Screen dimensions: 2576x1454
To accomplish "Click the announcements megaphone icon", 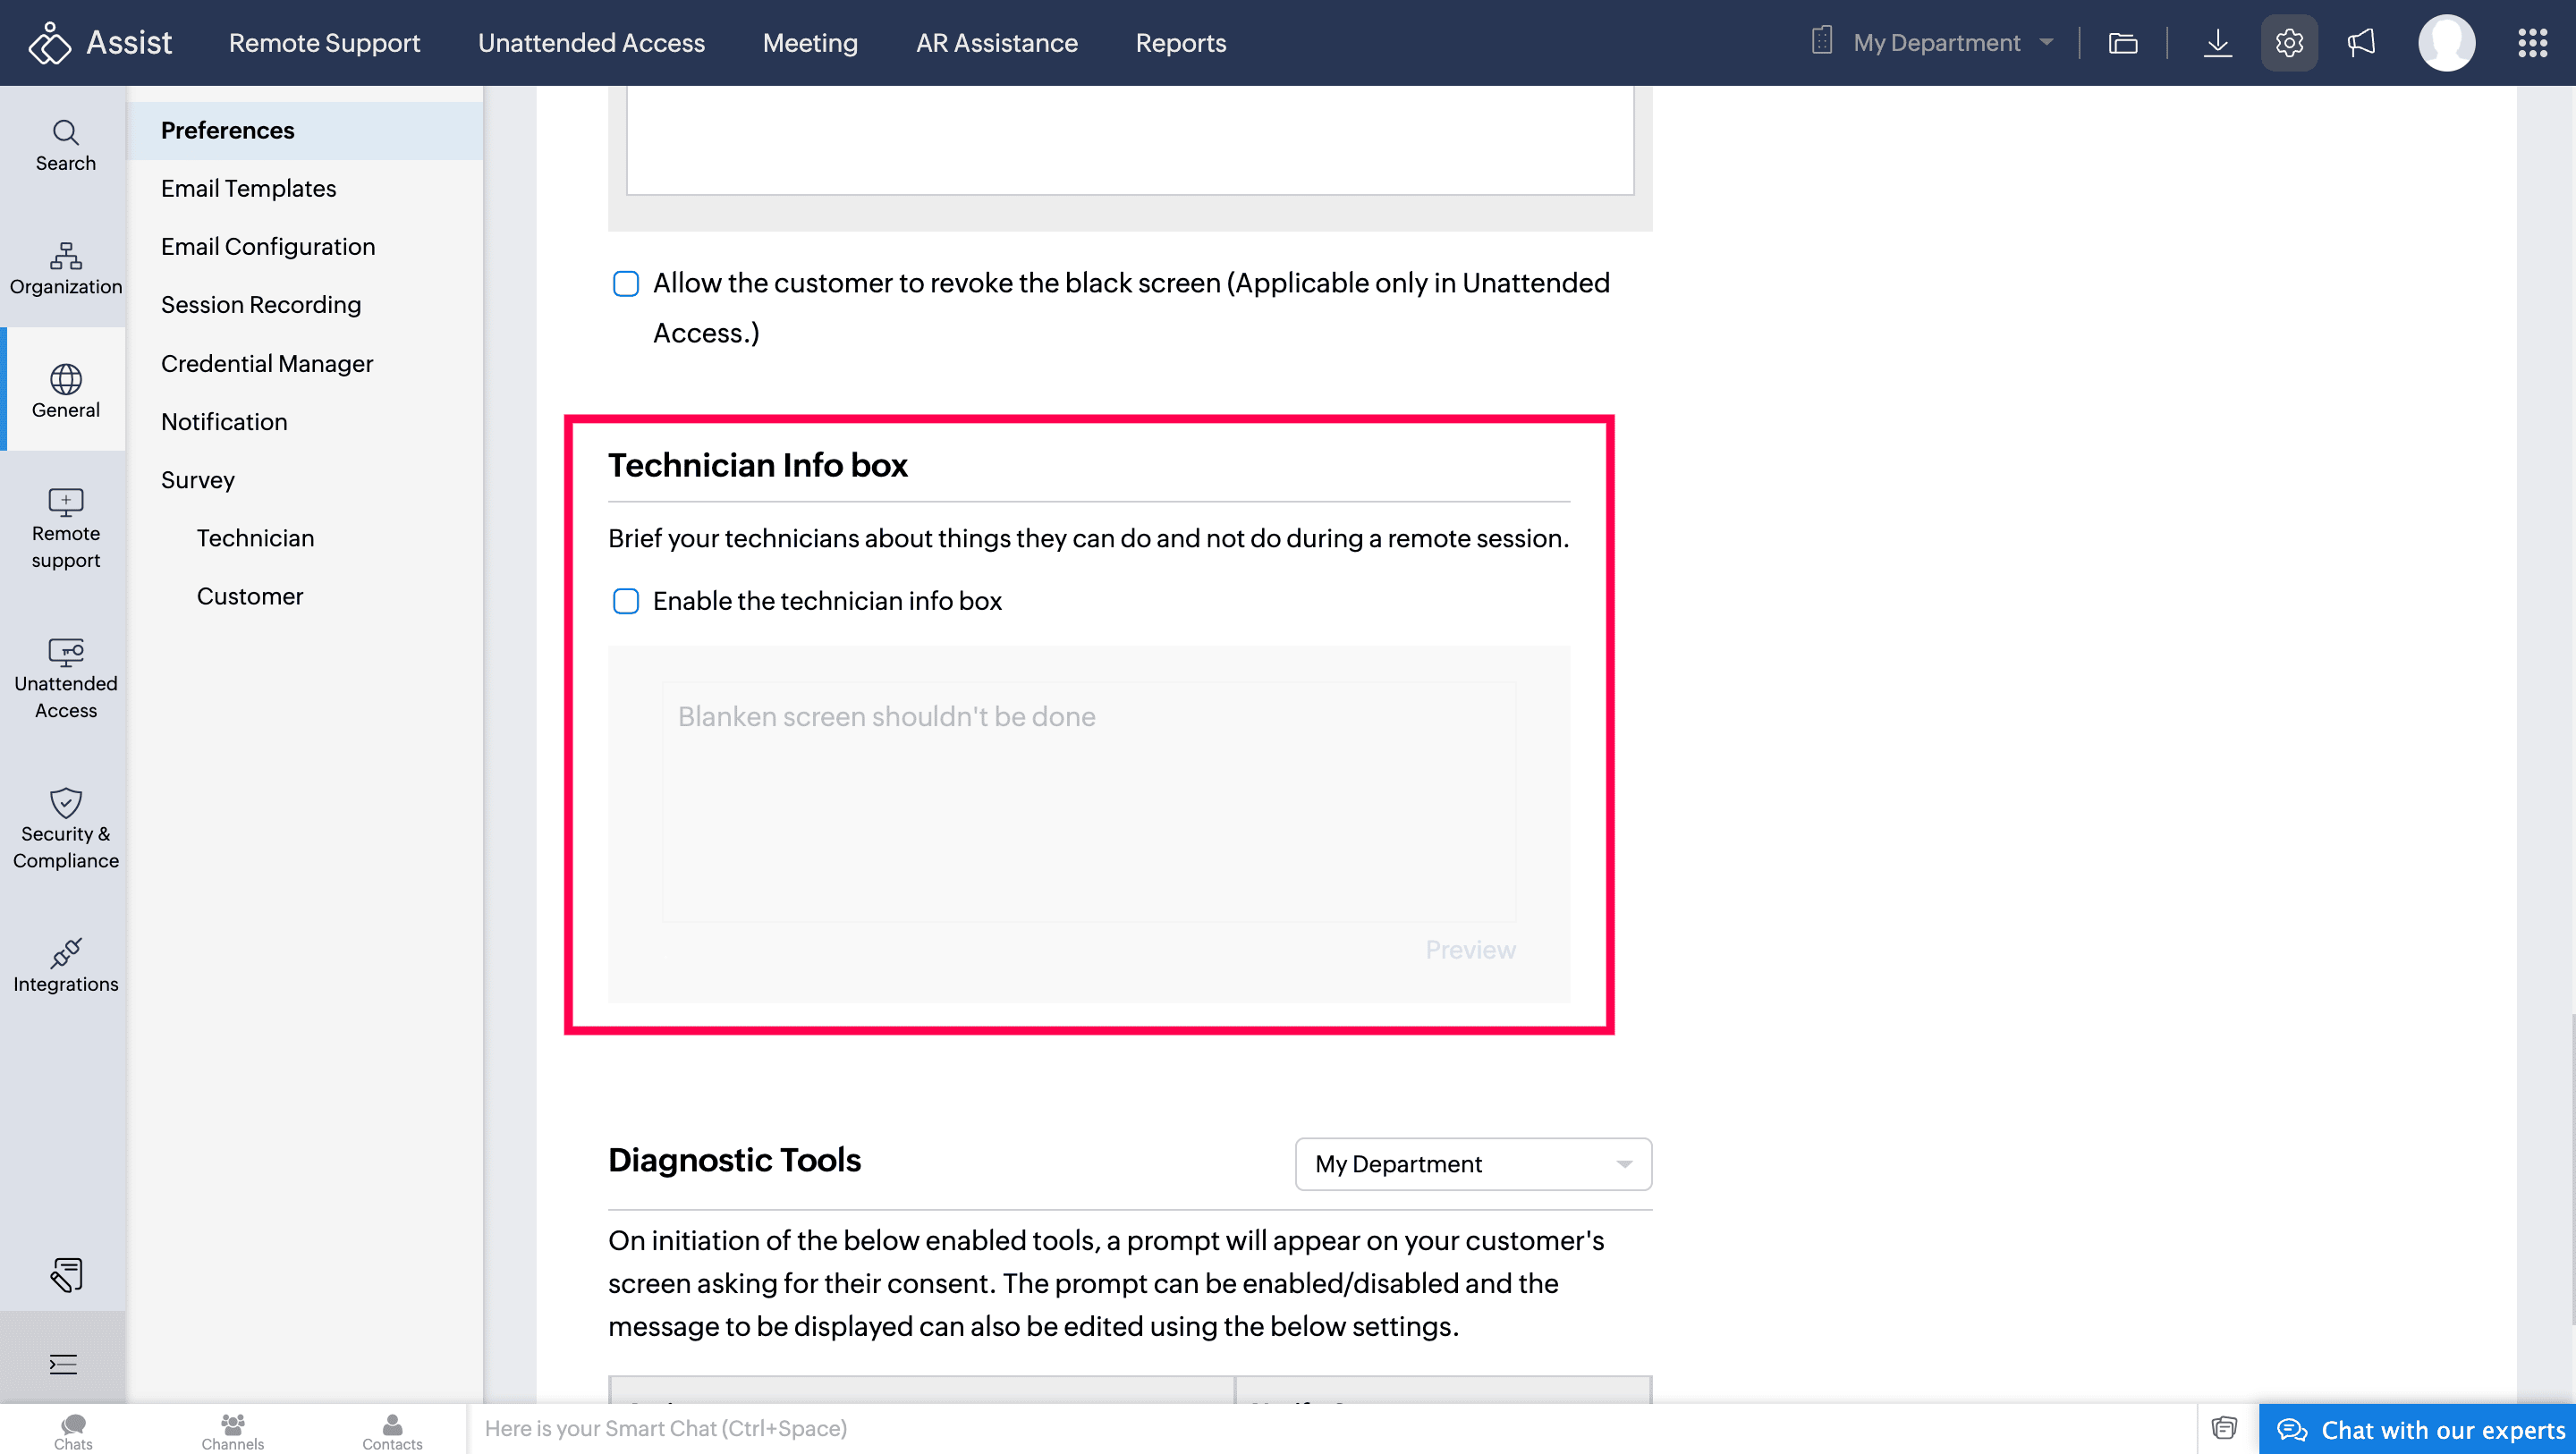I will click(x=2361, y=43).
